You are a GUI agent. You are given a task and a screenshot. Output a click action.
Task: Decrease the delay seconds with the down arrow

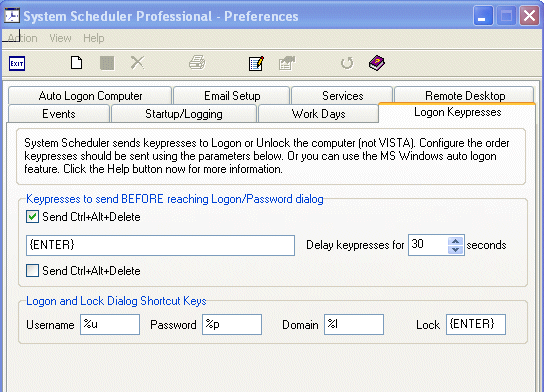[x=456, y=249]
